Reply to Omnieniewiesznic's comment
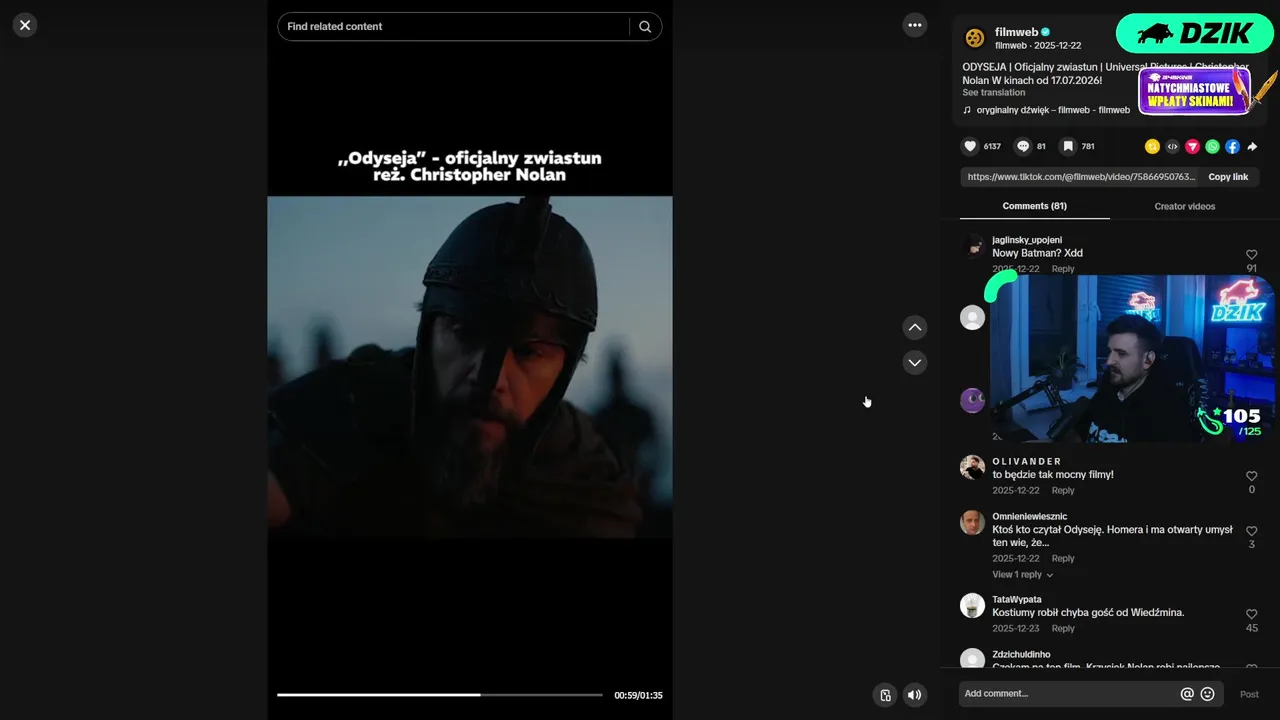Image resolution: width=1280 pixels, height=720 pixels. (x=1063, y=558)
